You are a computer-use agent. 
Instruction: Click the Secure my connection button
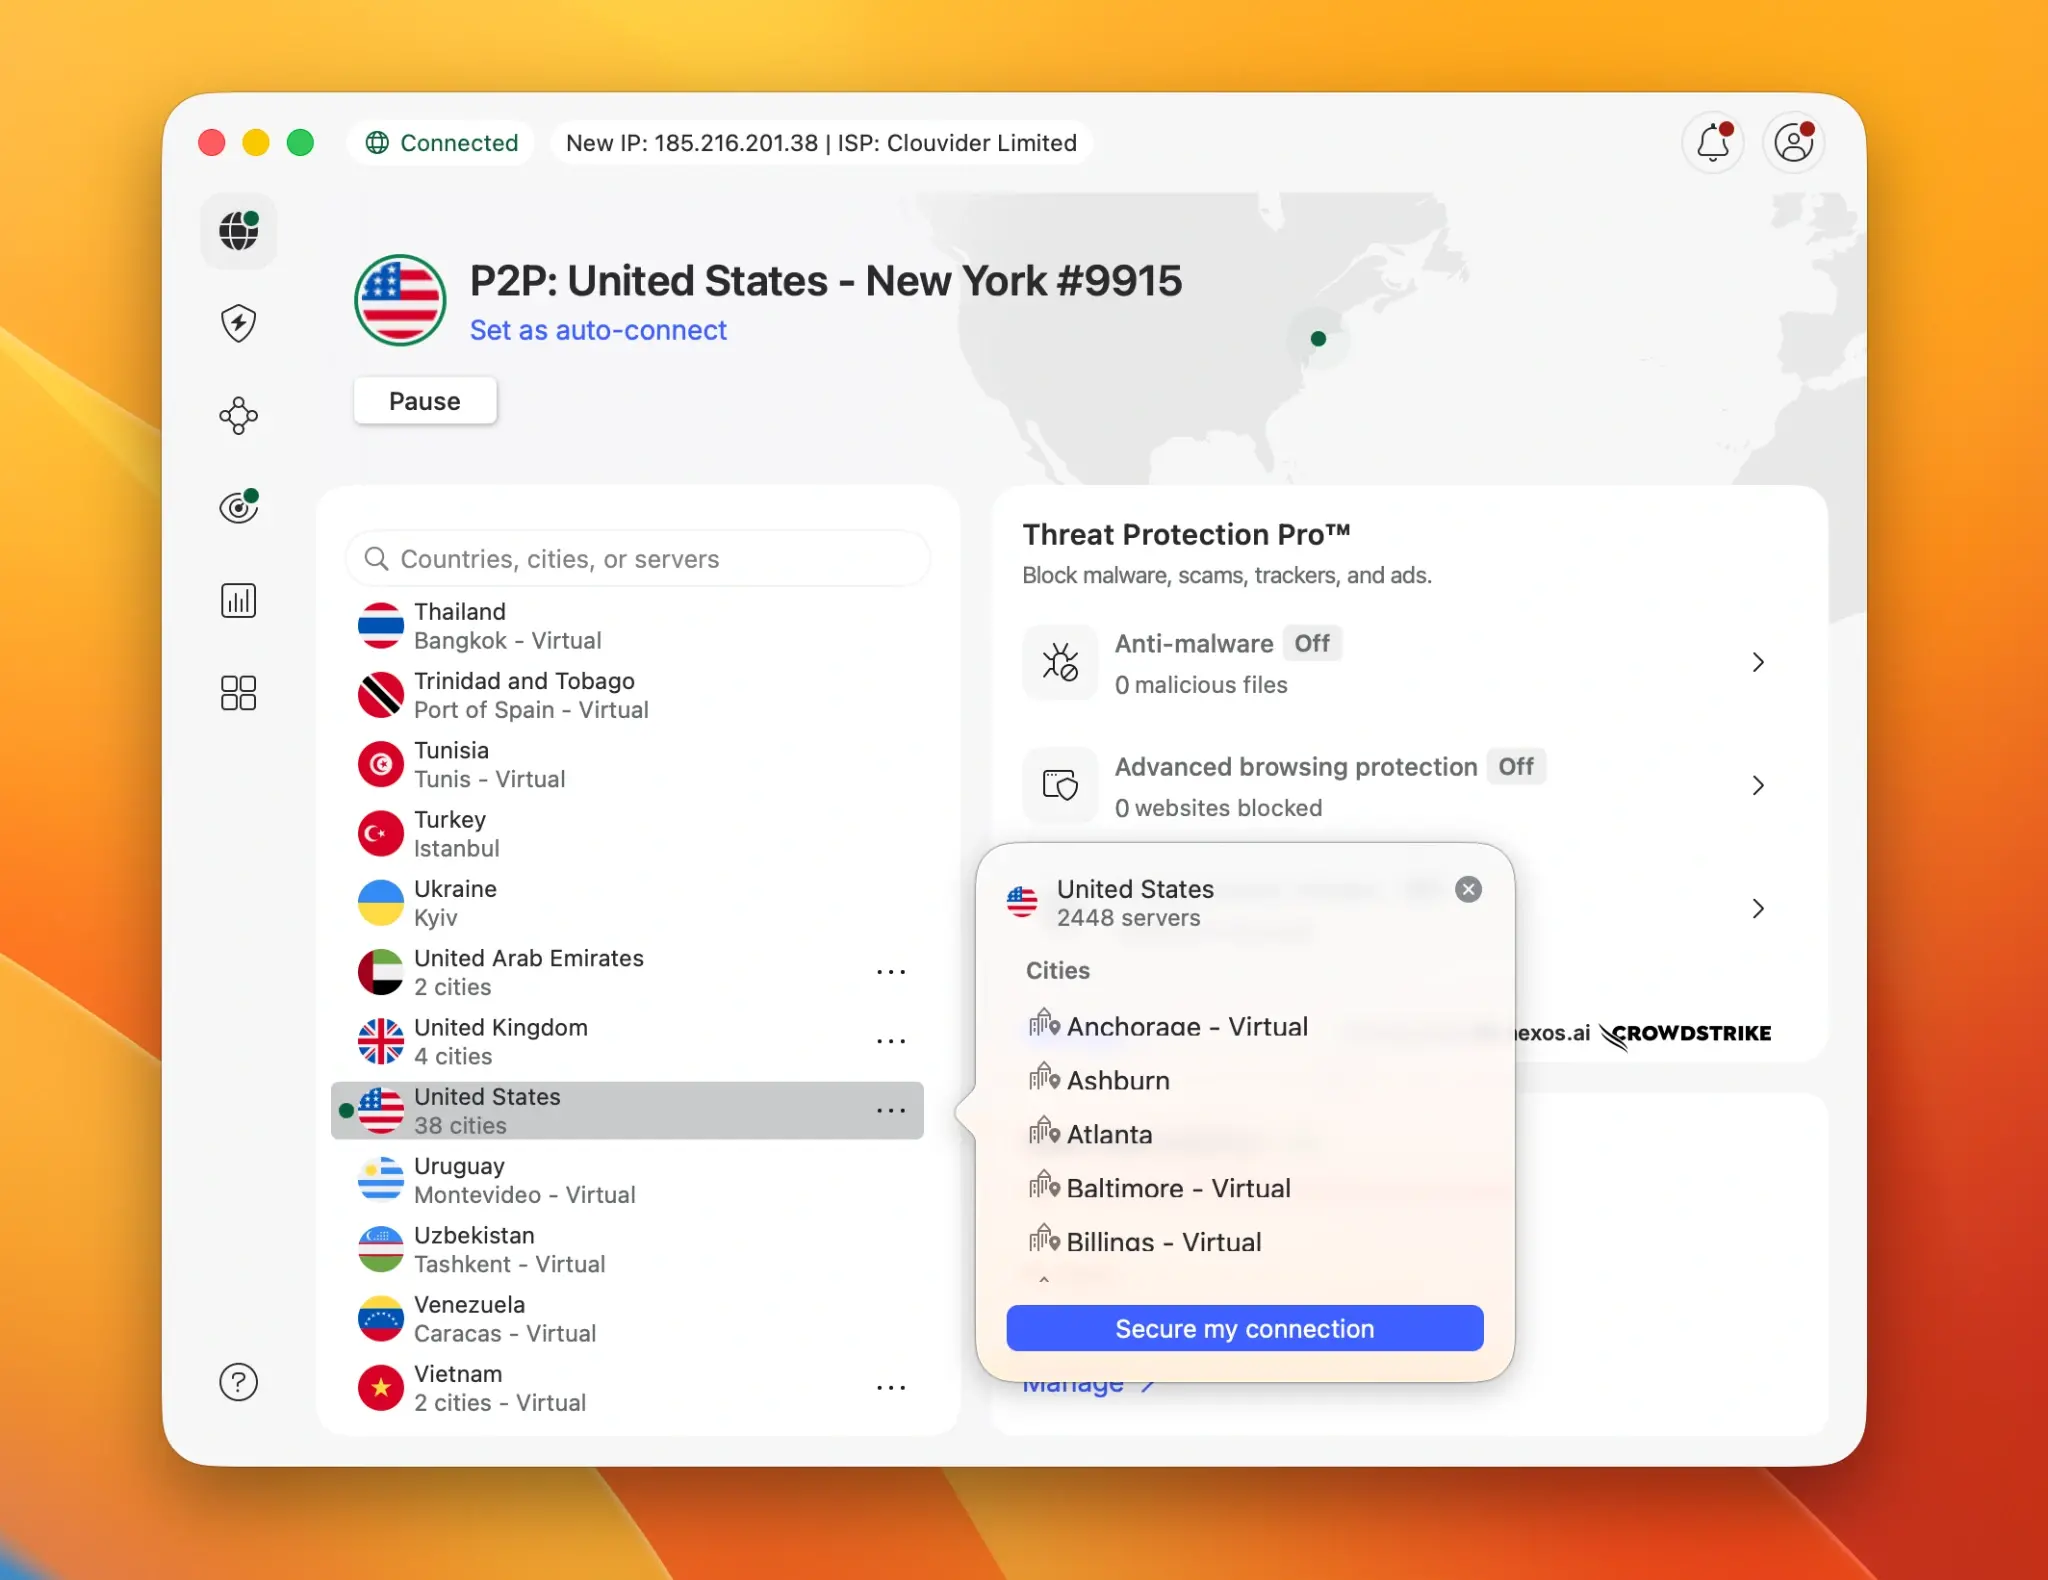(1243, 1328)
